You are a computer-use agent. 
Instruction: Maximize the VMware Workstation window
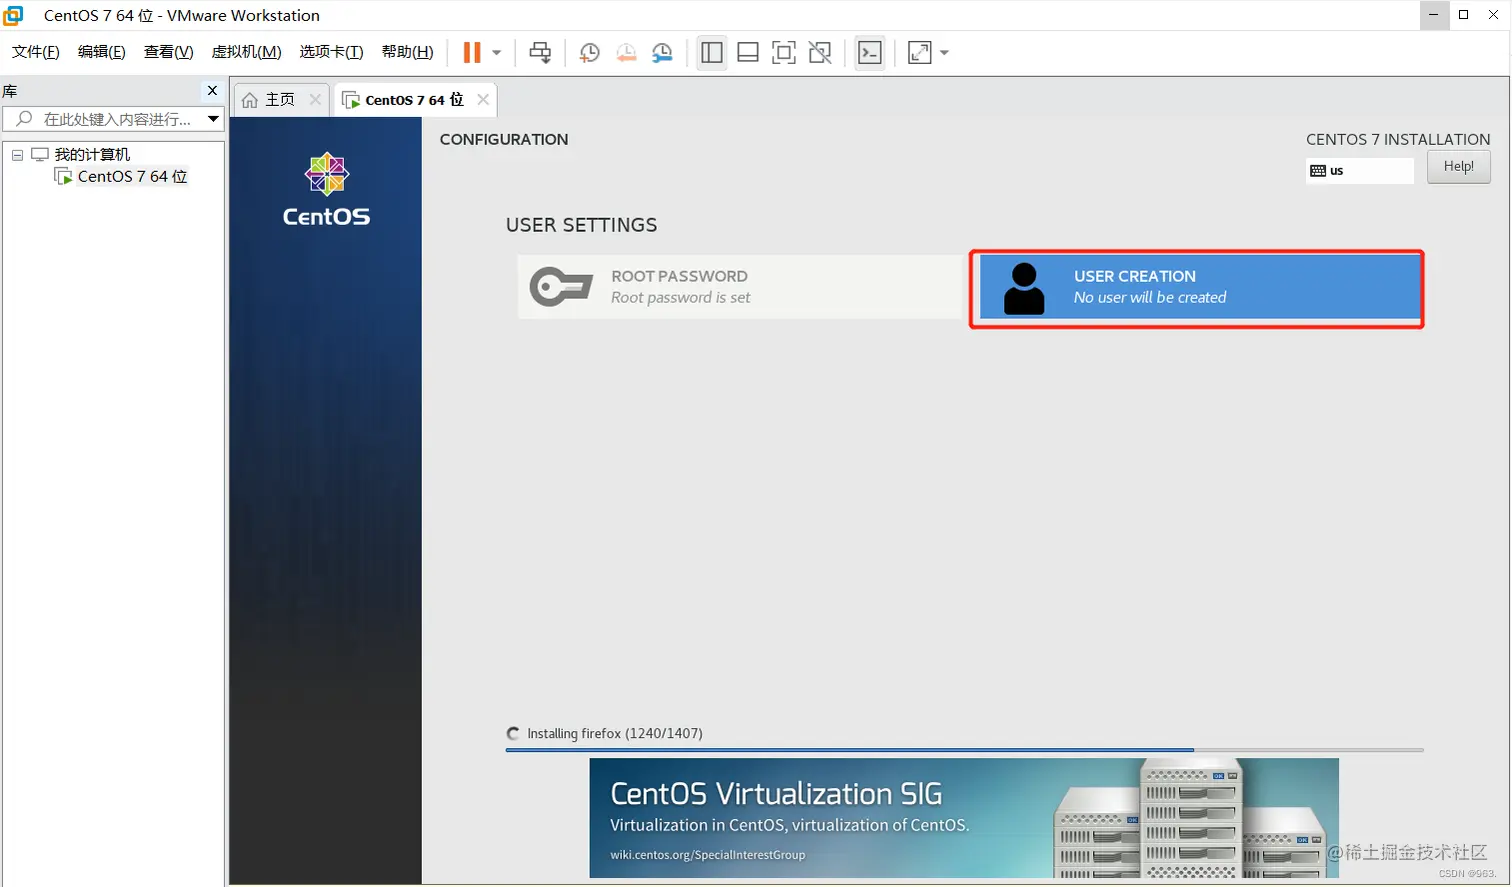[x=1464, y=15]
